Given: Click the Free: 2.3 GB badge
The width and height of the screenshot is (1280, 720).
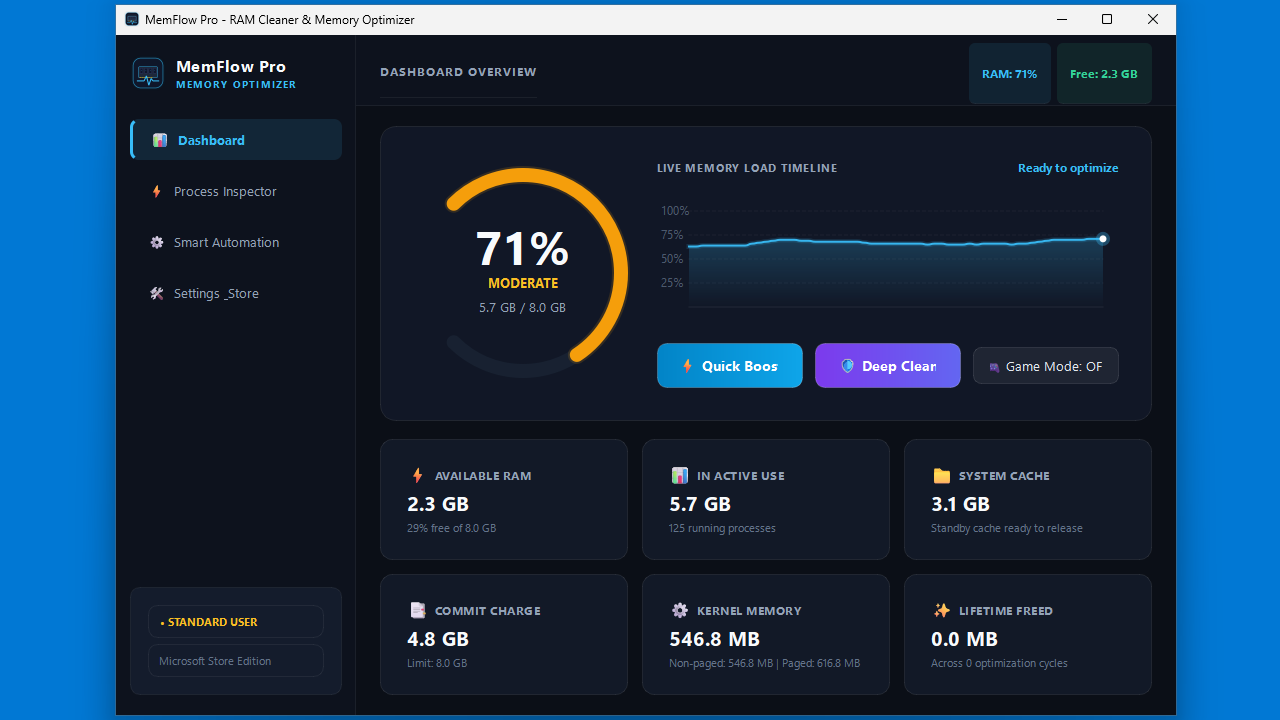Looking at the screenshot, I should [1104, 73].
